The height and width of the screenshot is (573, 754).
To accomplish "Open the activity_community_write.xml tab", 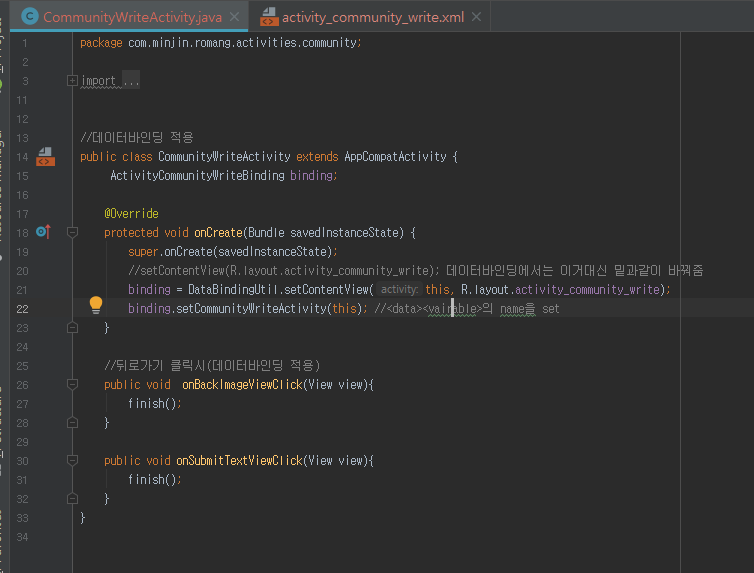I will (x=371, y=17).
